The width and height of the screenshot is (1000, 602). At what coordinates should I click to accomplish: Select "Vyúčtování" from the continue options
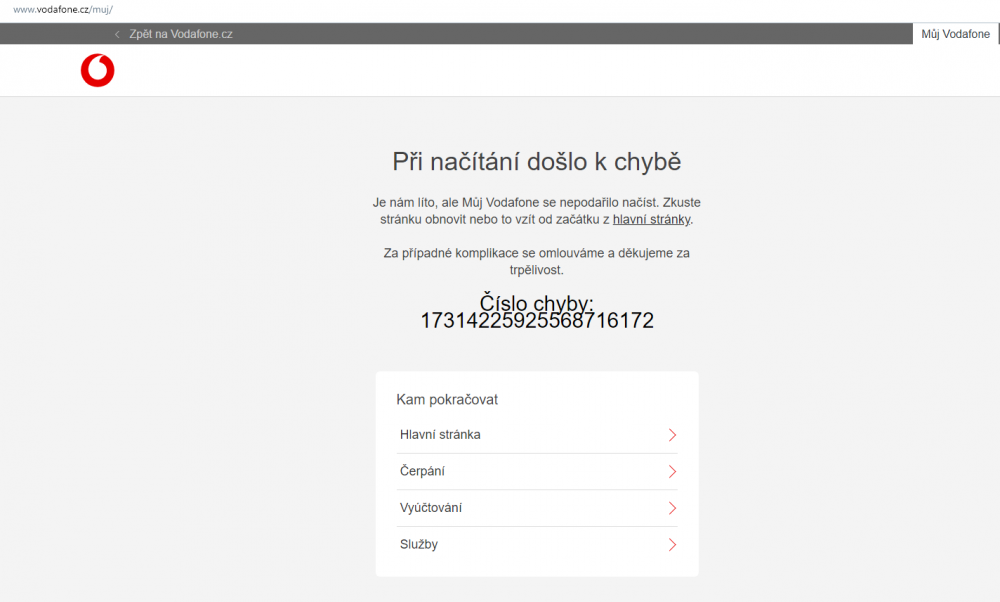(430, 508)
